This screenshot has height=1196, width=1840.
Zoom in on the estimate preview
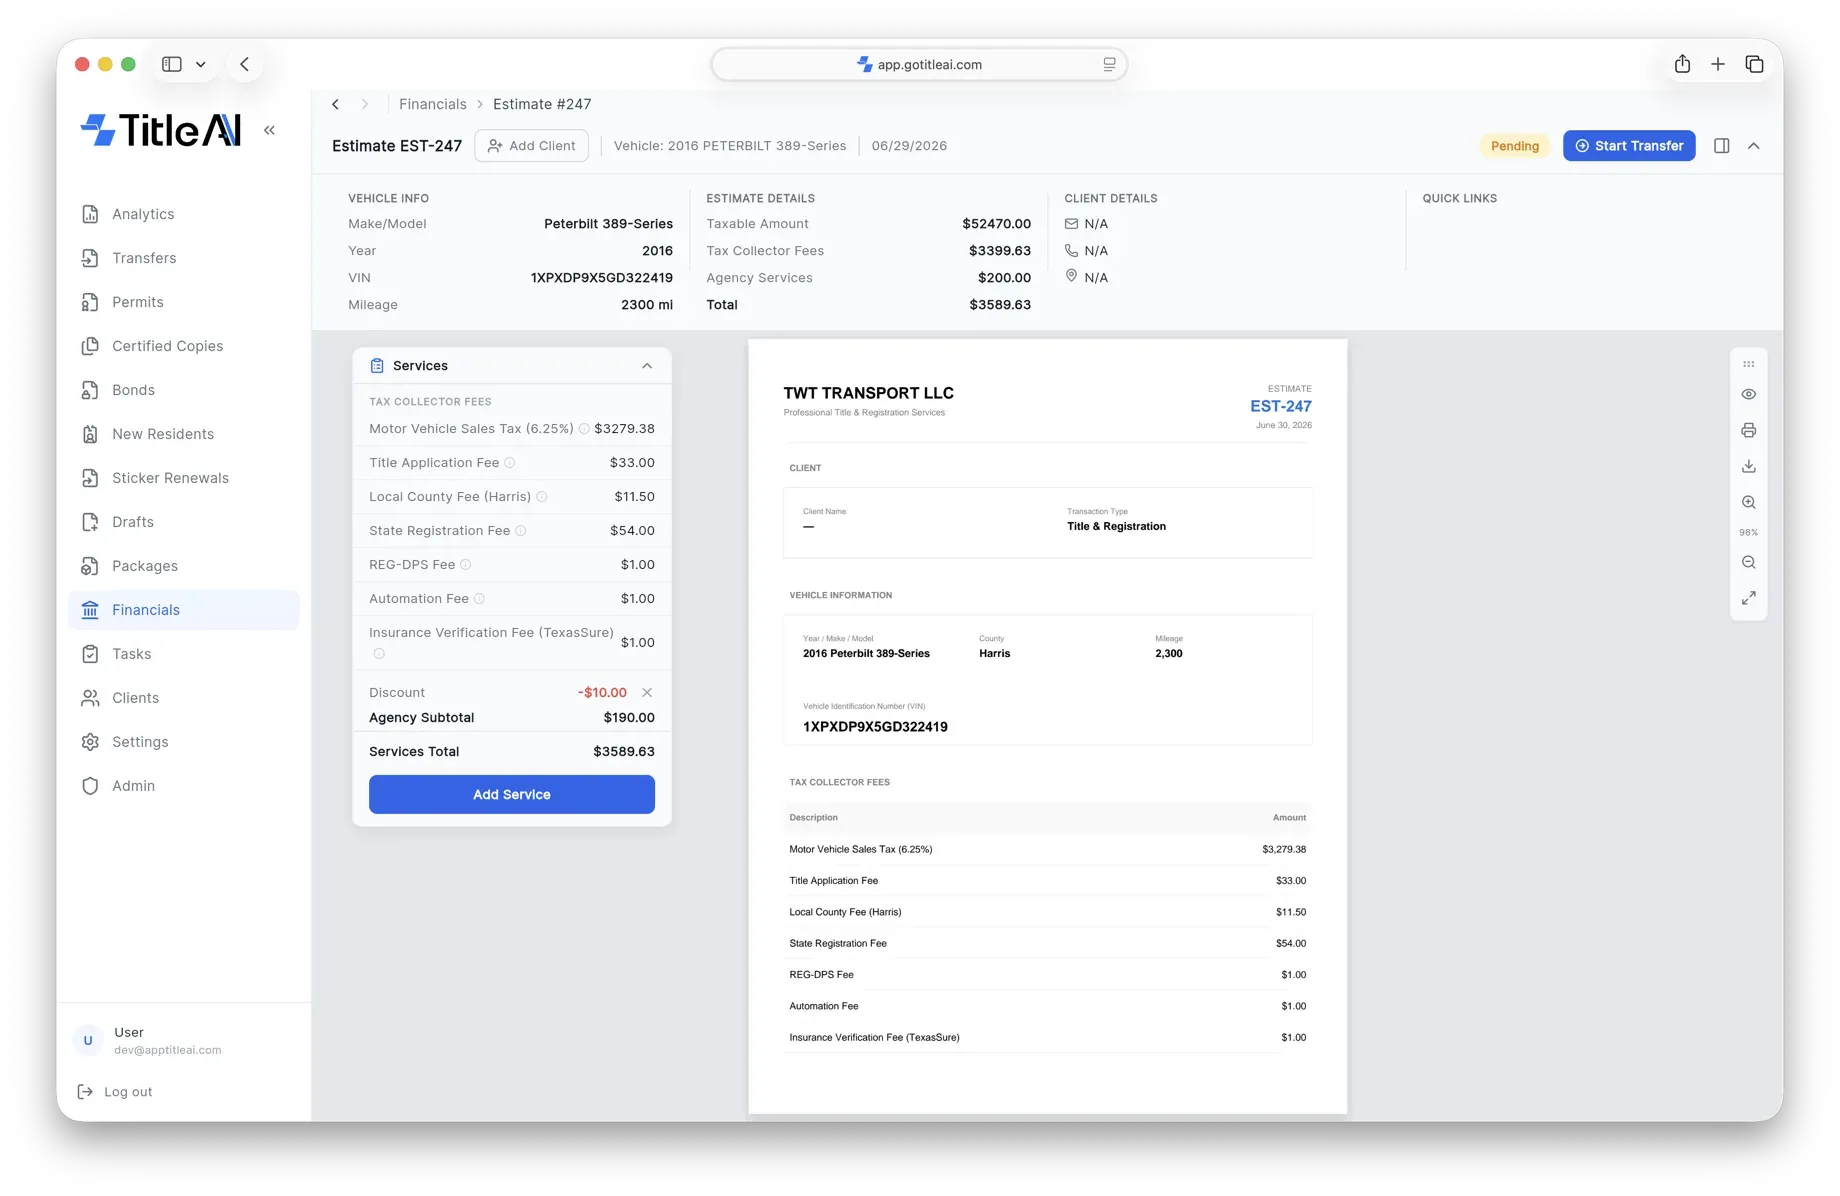pyautogui.click(x=1748, y=502)
